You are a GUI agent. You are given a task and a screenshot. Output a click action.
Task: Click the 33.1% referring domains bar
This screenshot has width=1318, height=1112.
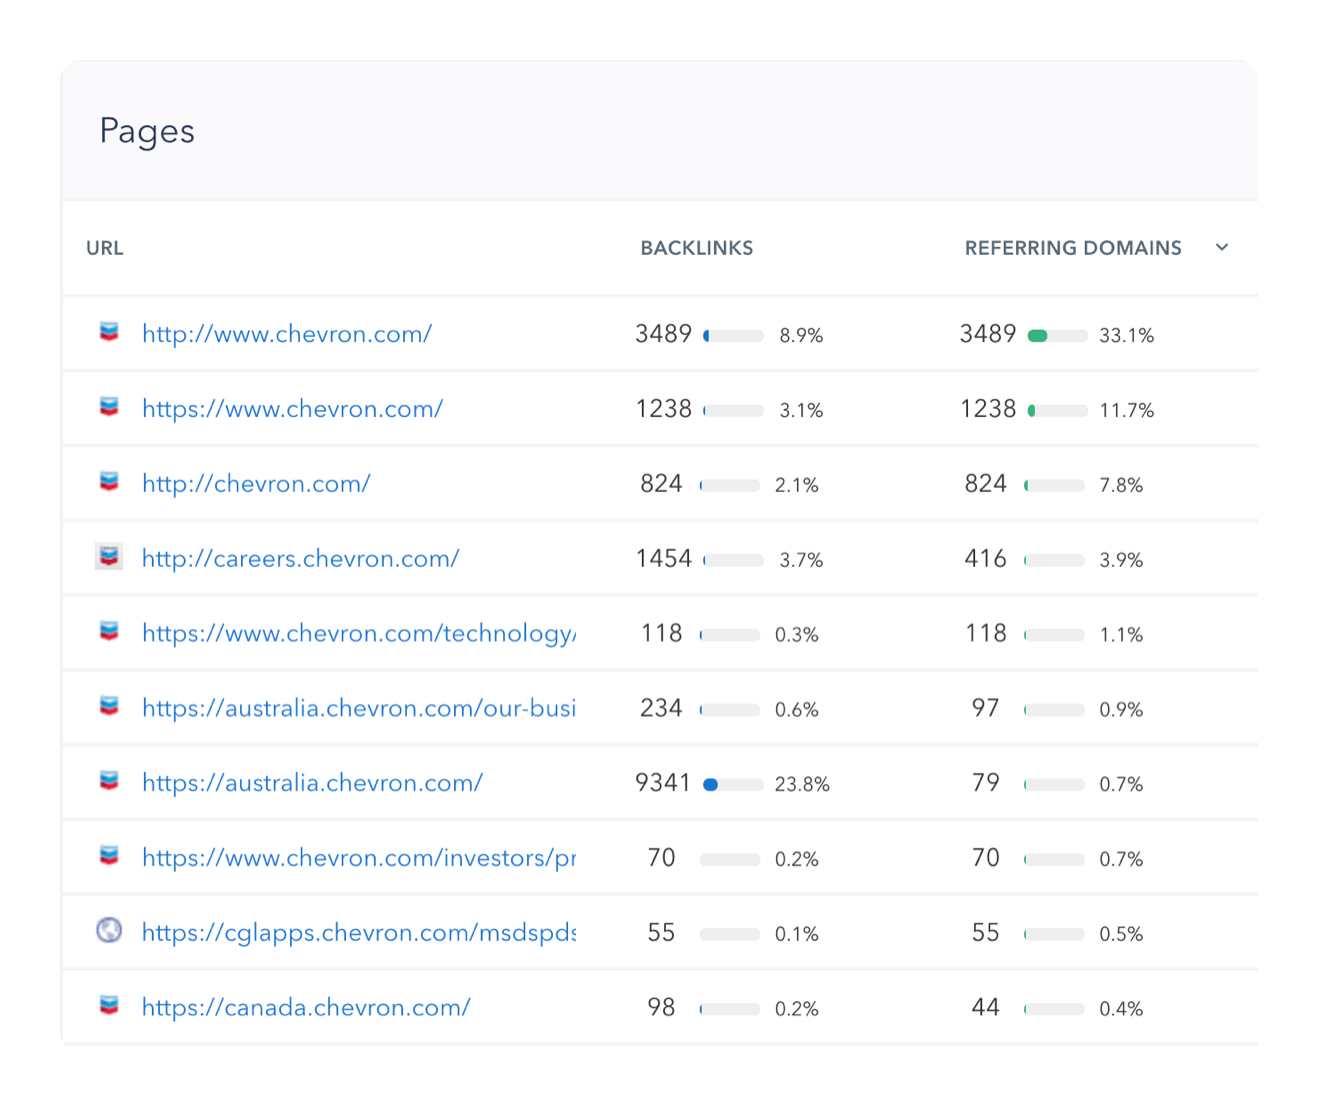click(1058, 336)
